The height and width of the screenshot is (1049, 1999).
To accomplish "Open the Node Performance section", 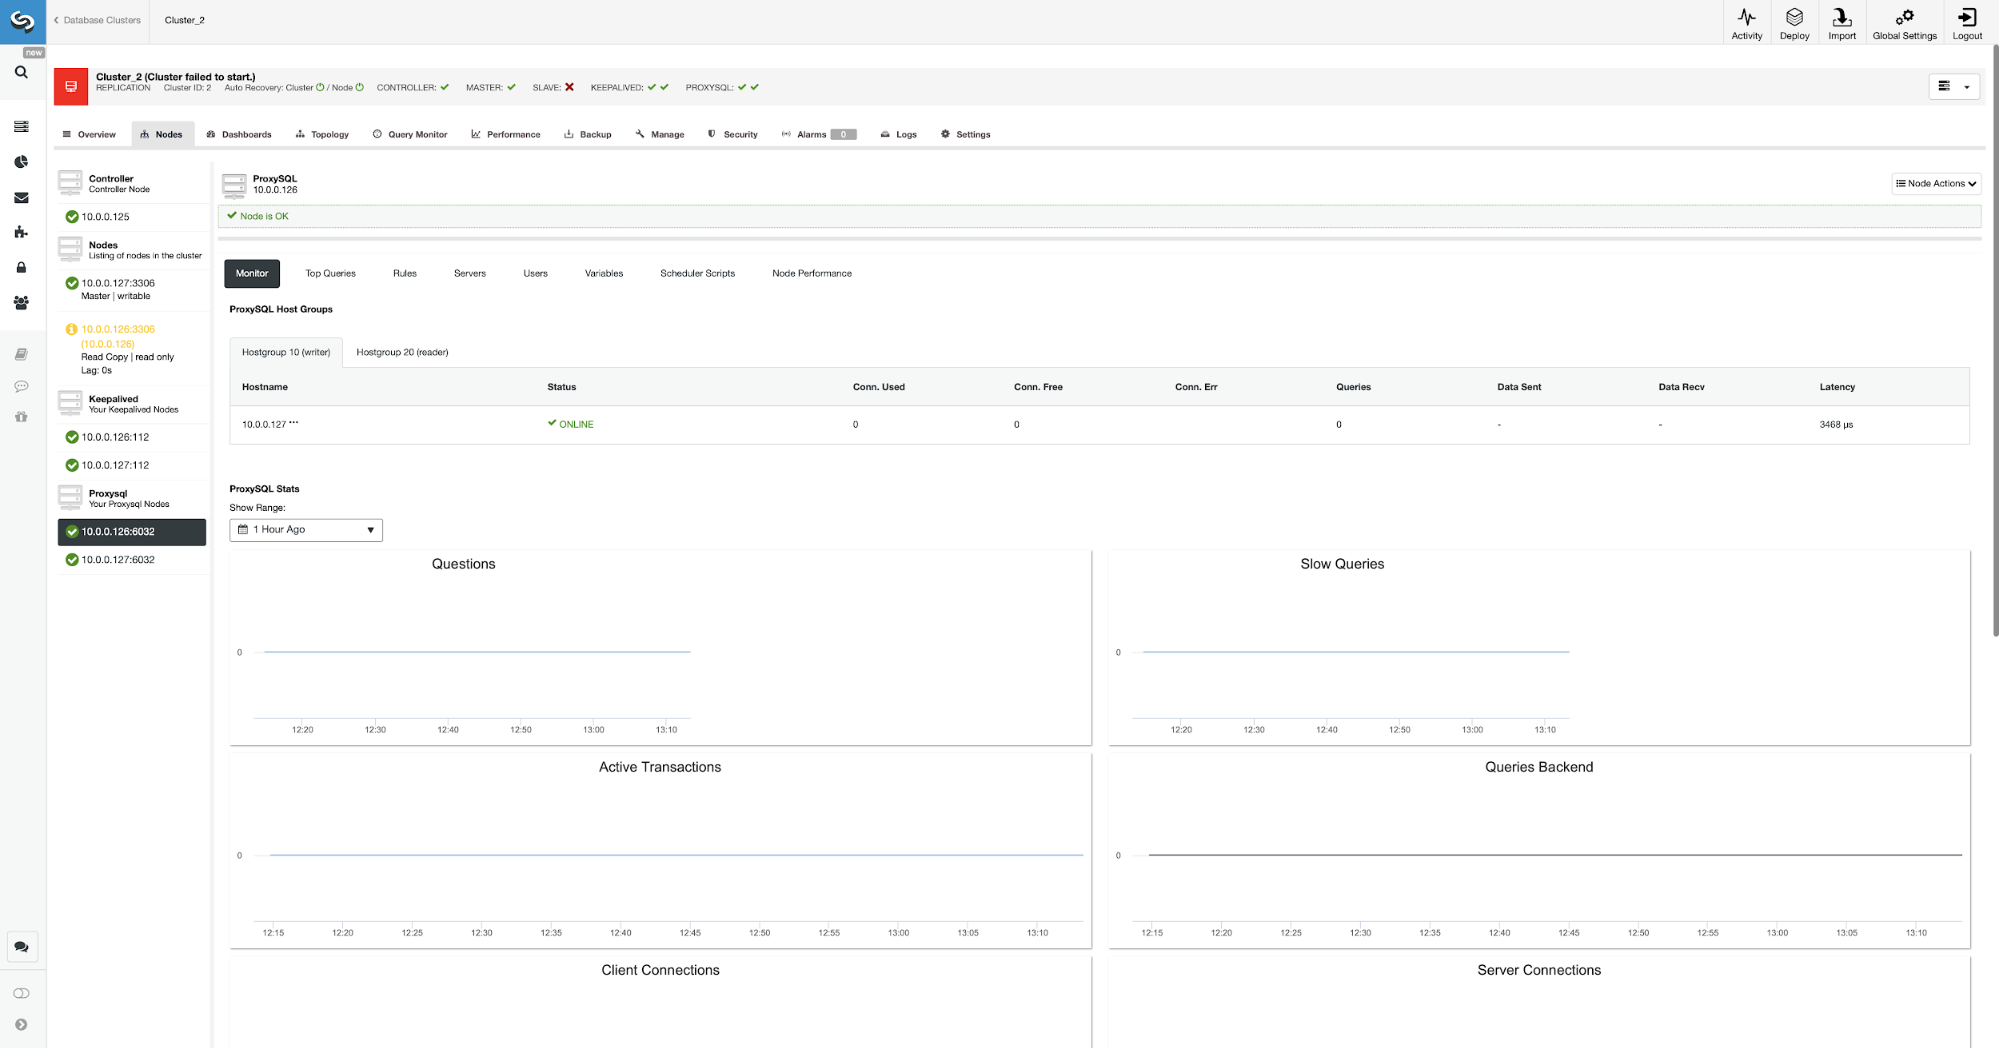I will pyautogui.click(x=812, y=273).
